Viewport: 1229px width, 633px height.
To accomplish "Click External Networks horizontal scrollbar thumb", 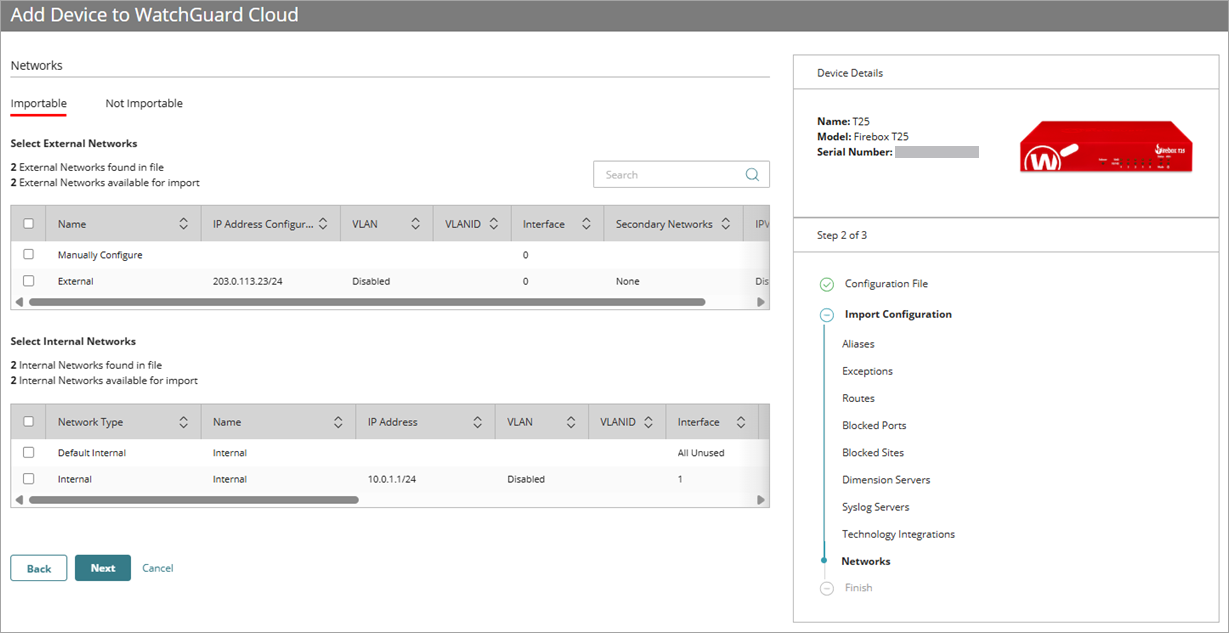I will 367,301.
